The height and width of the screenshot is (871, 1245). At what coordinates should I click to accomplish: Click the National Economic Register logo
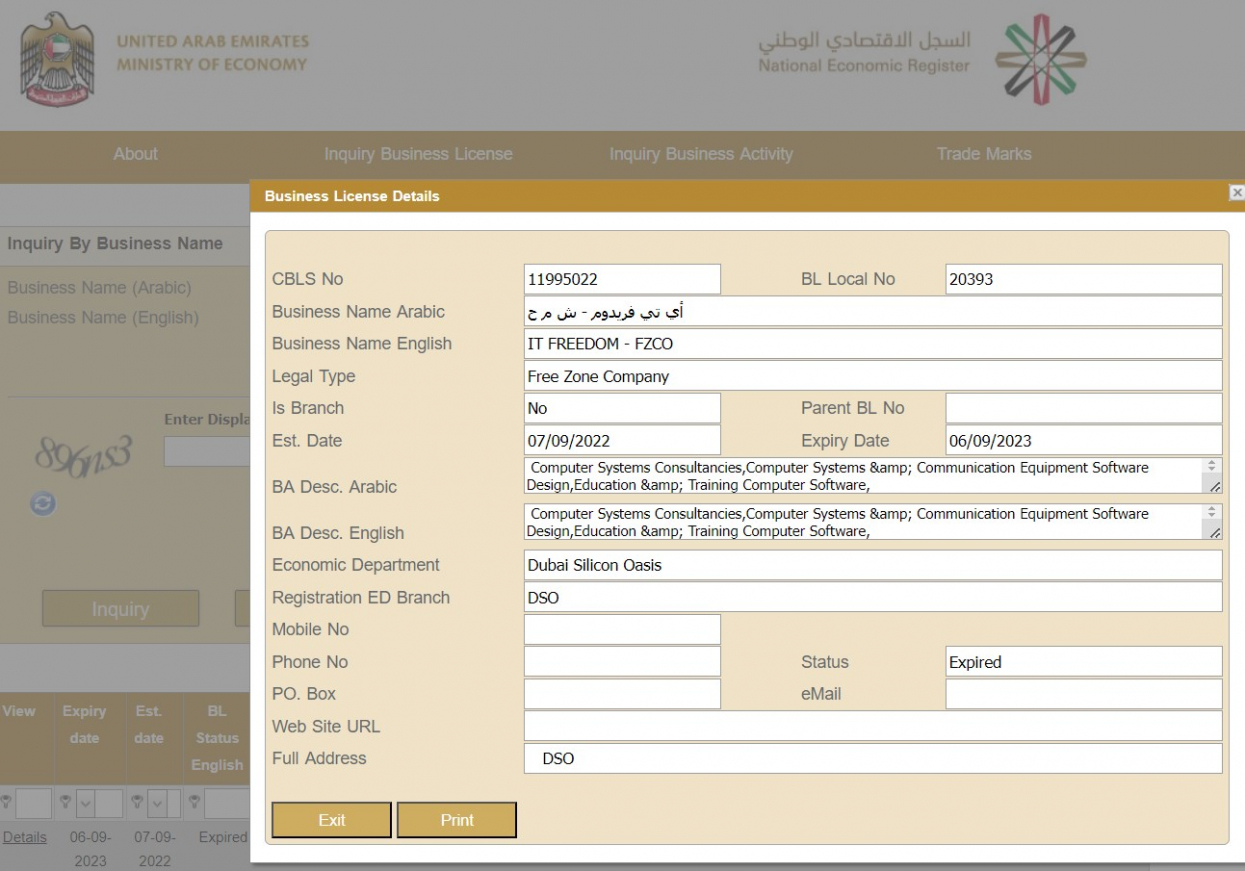click(1040, 58)
